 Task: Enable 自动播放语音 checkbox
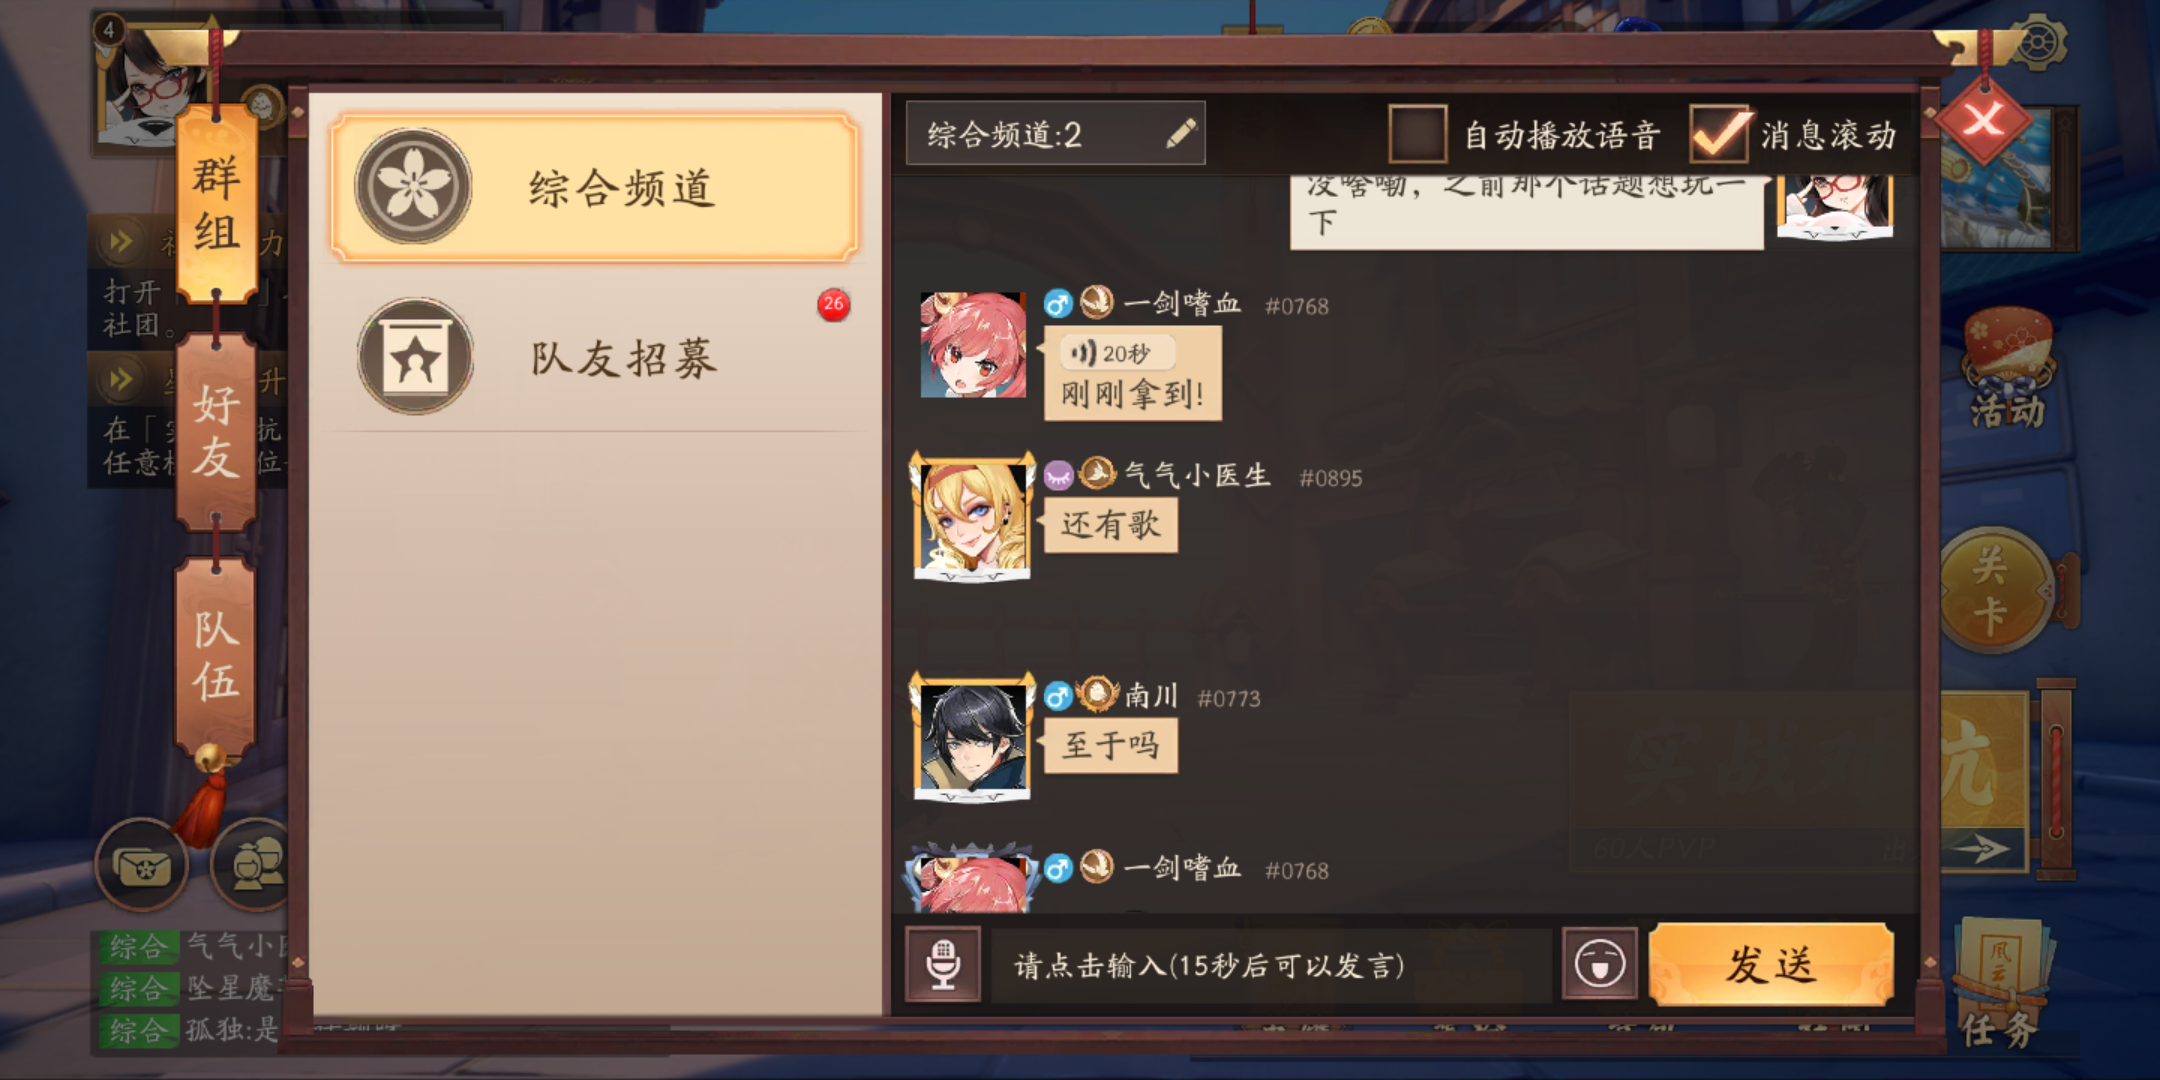click(x=1417, y=134)
